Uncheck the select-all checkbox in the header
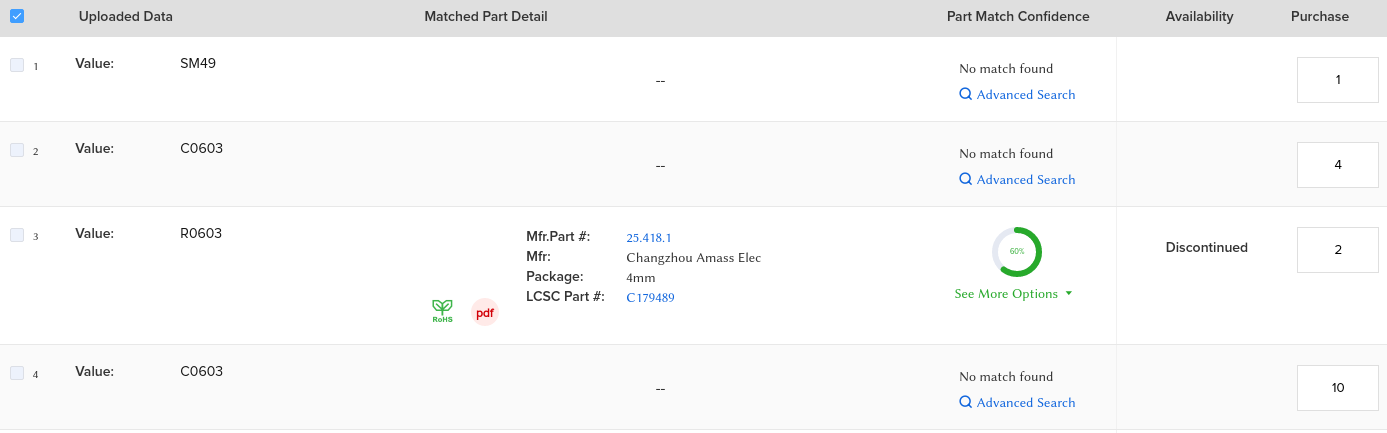The width and height of the screenshot is (1387, 433). click(x=17, y=16)
